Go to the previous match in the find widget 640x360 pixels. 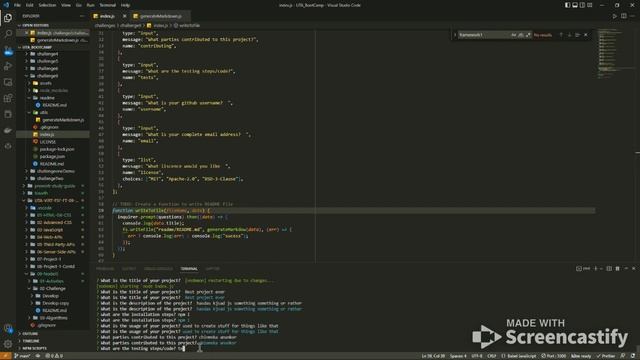561,35
